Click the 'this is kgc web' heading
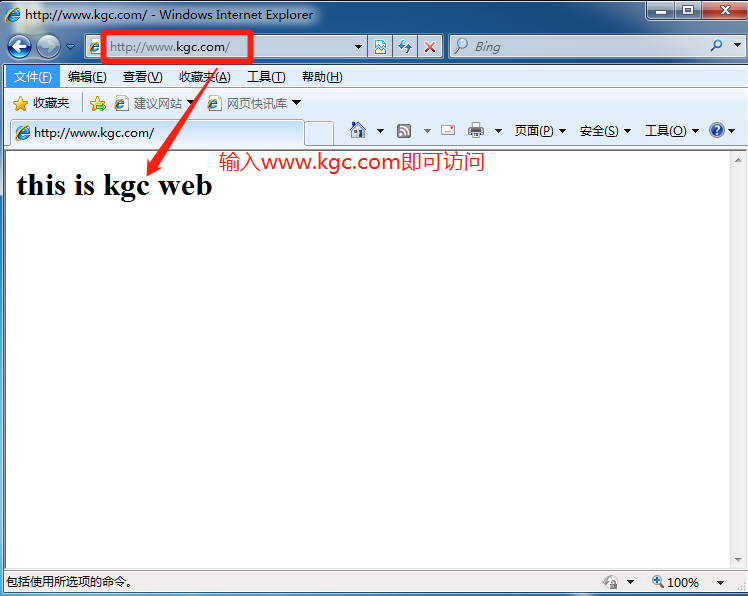The image size is (748, 596). [x=114, y=185]
